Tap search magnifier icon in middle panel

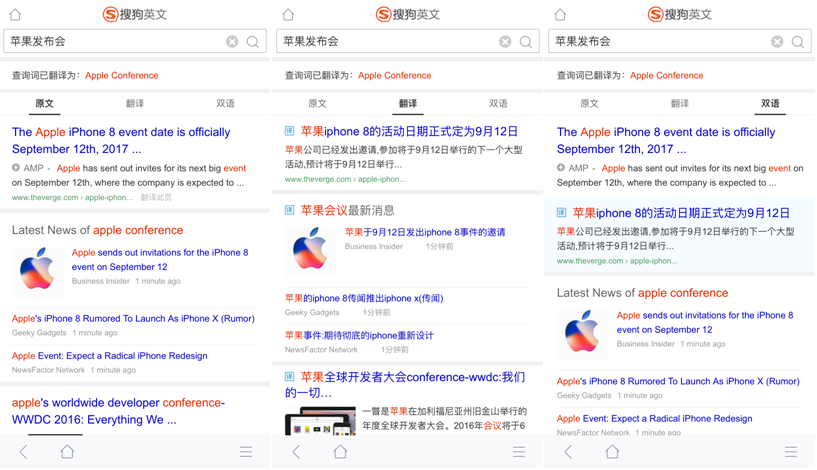tap(526, 42)
